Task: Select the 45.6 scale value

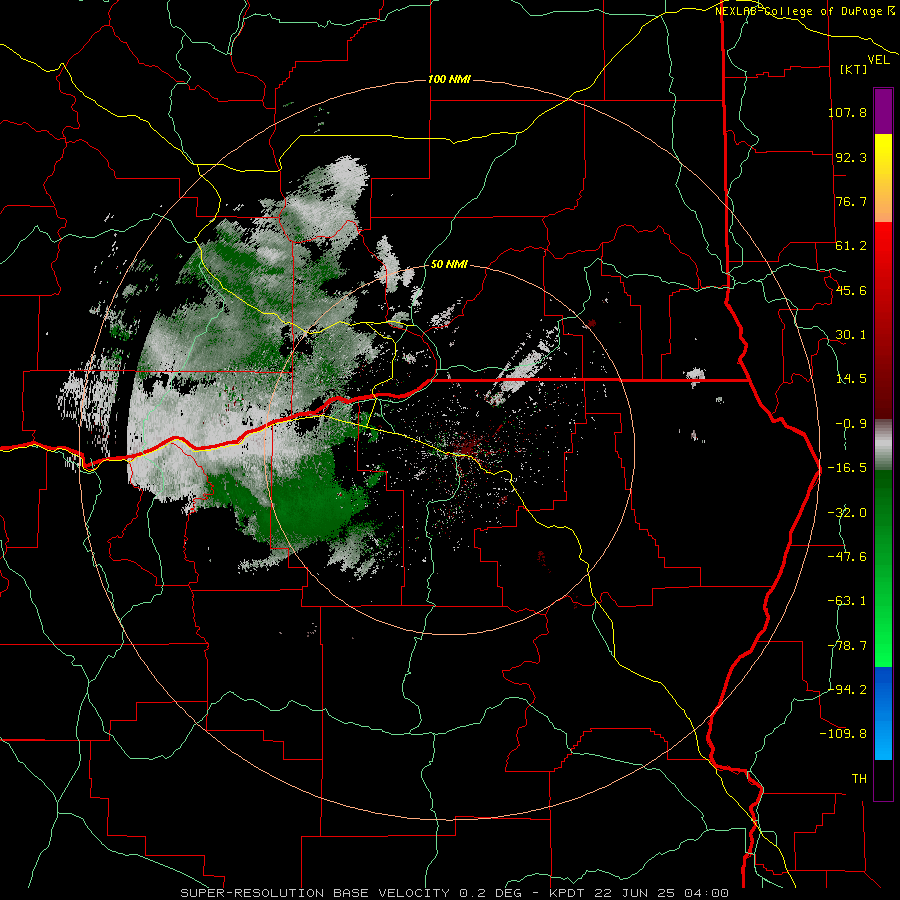Action: pos(851,290)
